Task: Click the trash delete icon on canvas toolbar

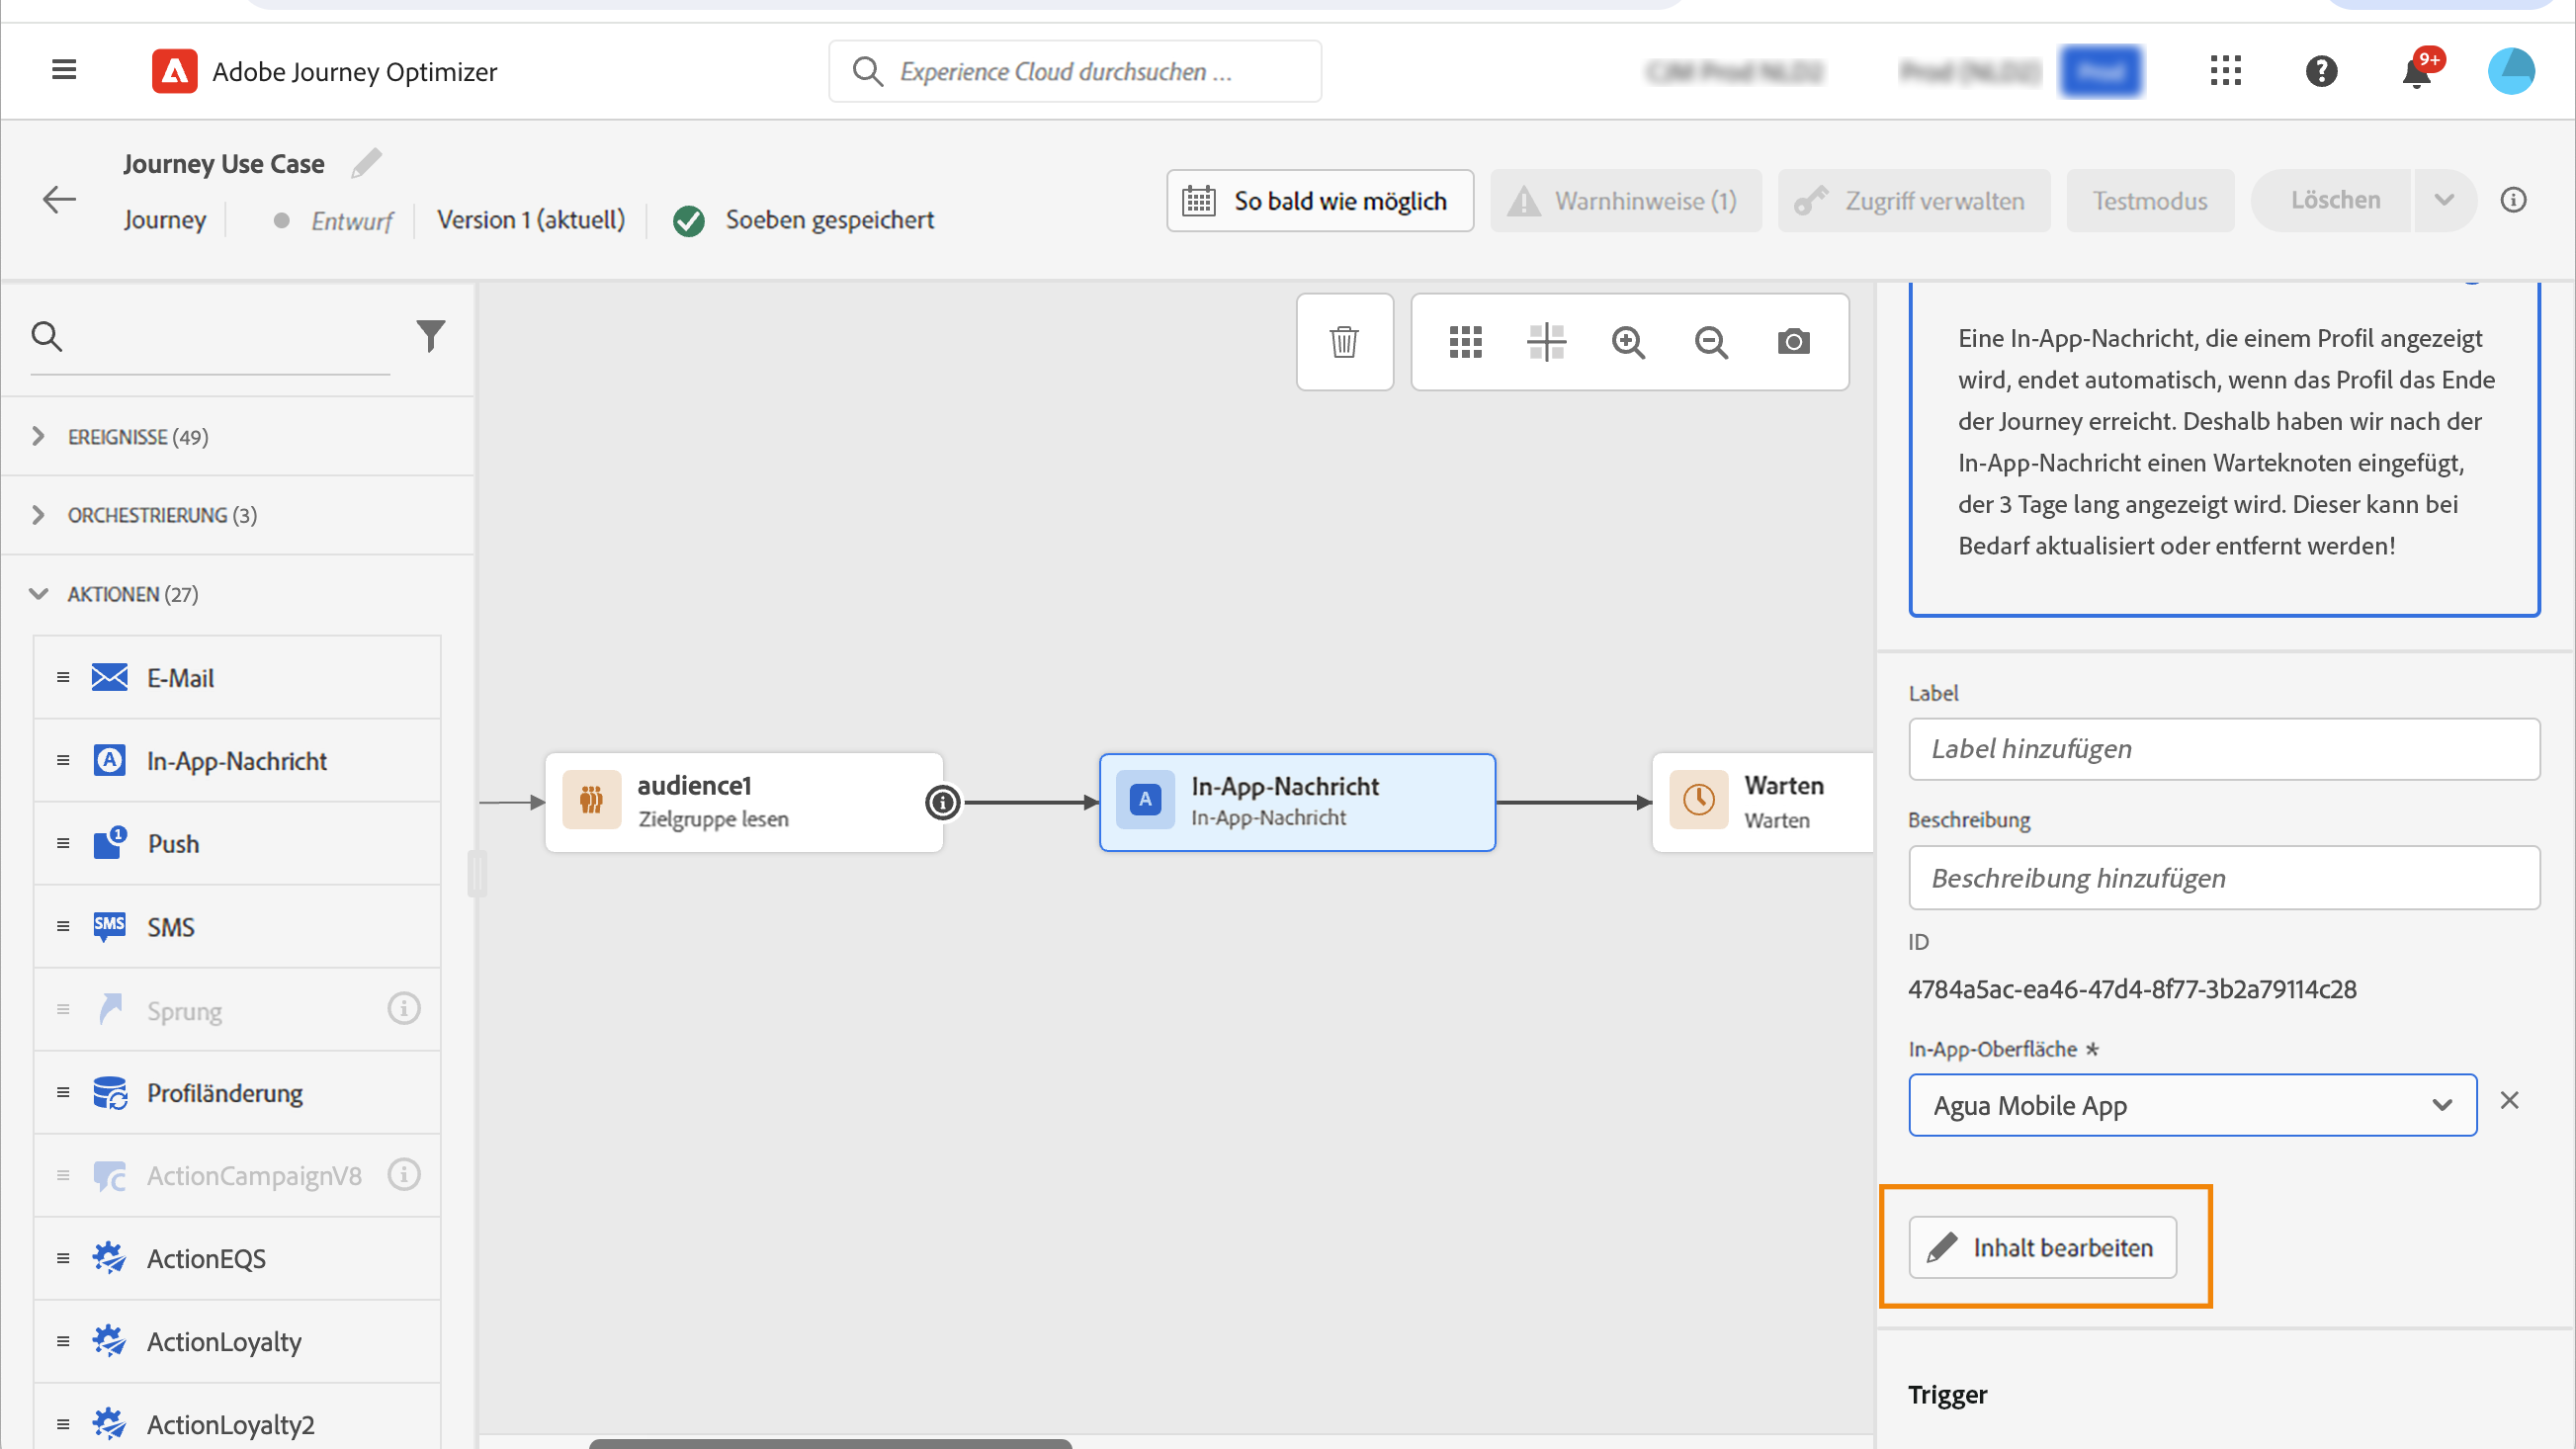Action: (x=1344, y=342)
